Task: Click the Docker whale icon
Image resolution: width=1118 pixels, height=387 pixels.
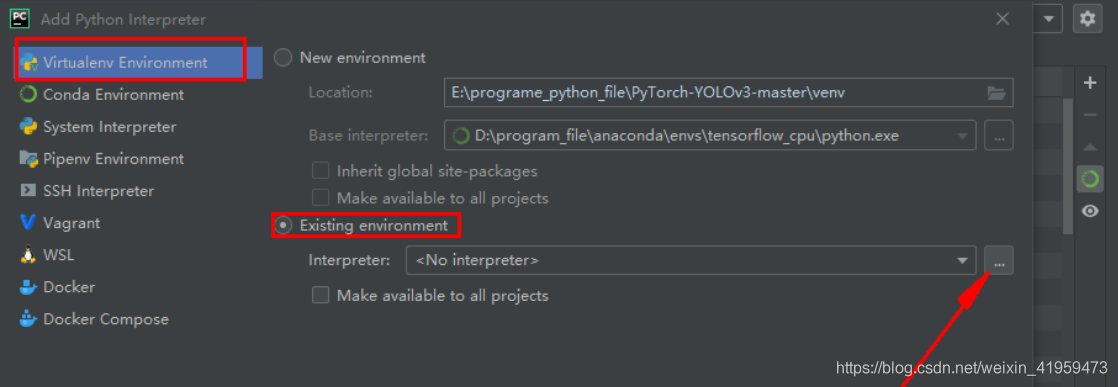Action: (29, 287)
